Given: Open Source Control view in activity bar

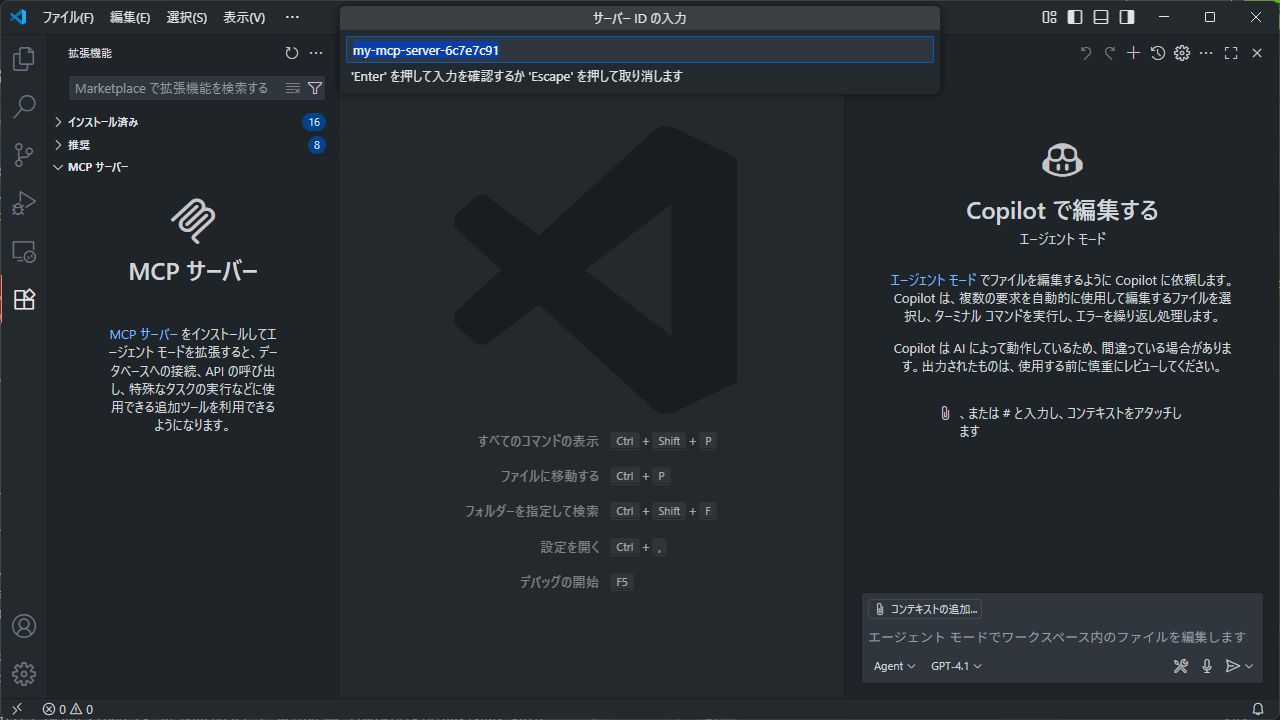Looking at the screenshot, I should [x=24, y=154].
